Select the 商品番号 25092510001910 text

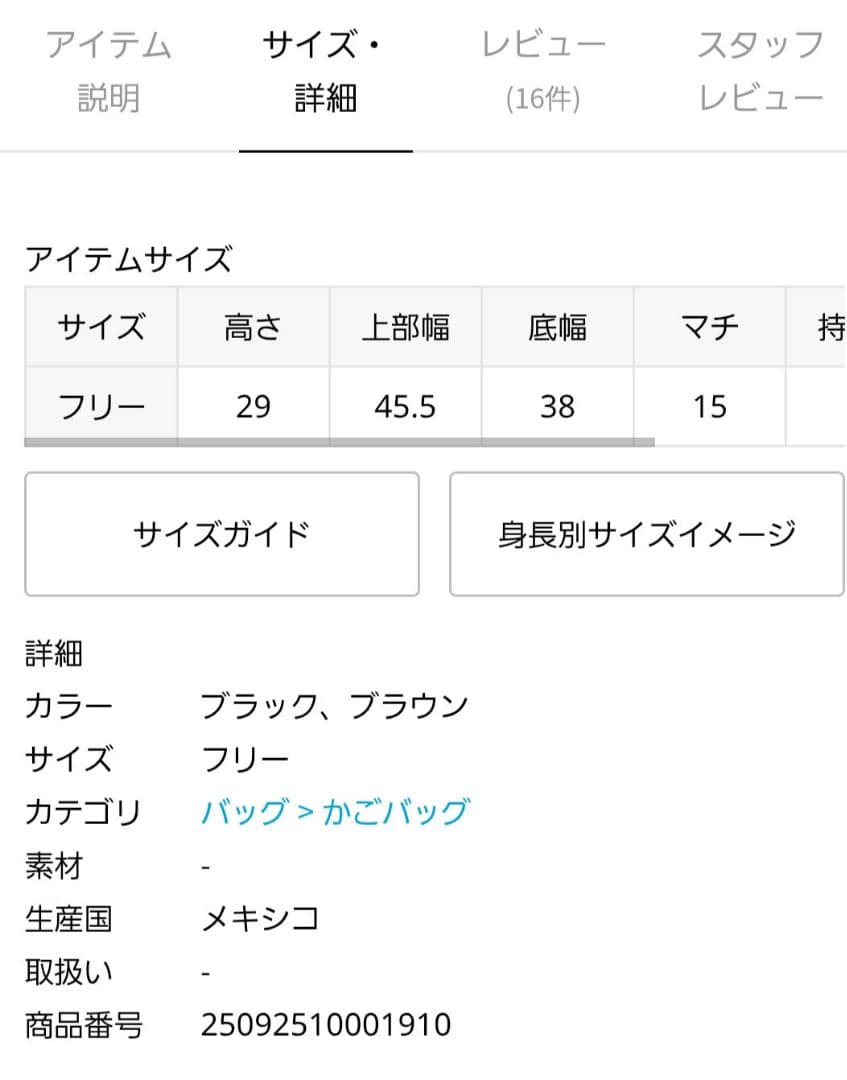click(x=325, y=1024)
